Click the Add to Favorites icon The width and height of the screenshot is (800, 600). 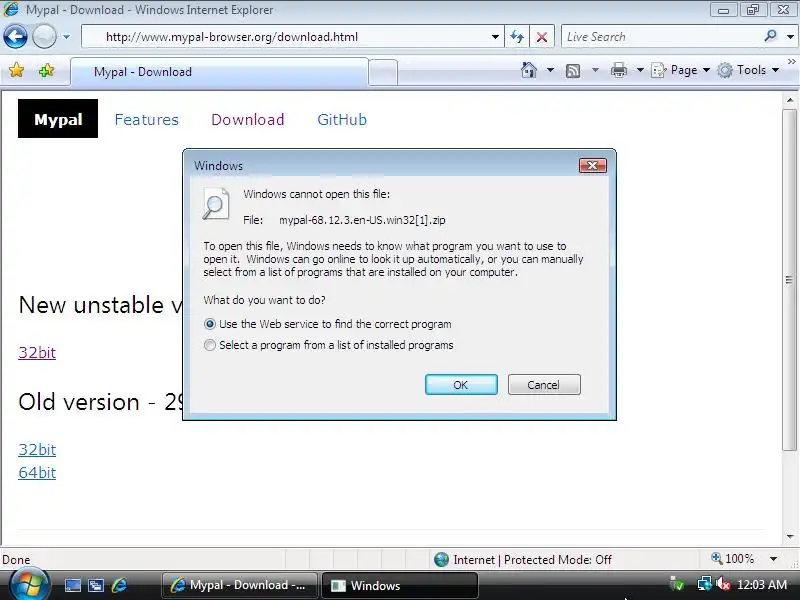47,70
